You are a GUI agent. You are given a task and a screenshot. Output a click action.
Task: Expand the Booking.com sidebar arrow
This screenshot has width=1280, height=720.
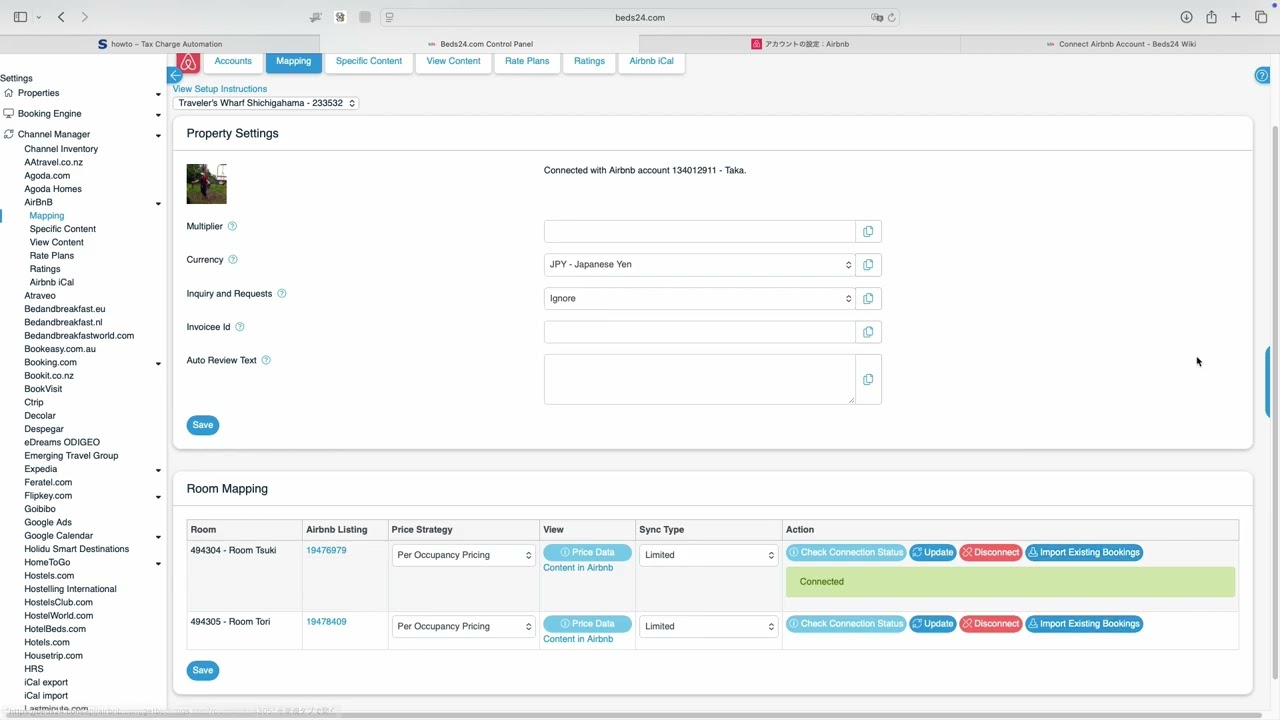point(158,364)
